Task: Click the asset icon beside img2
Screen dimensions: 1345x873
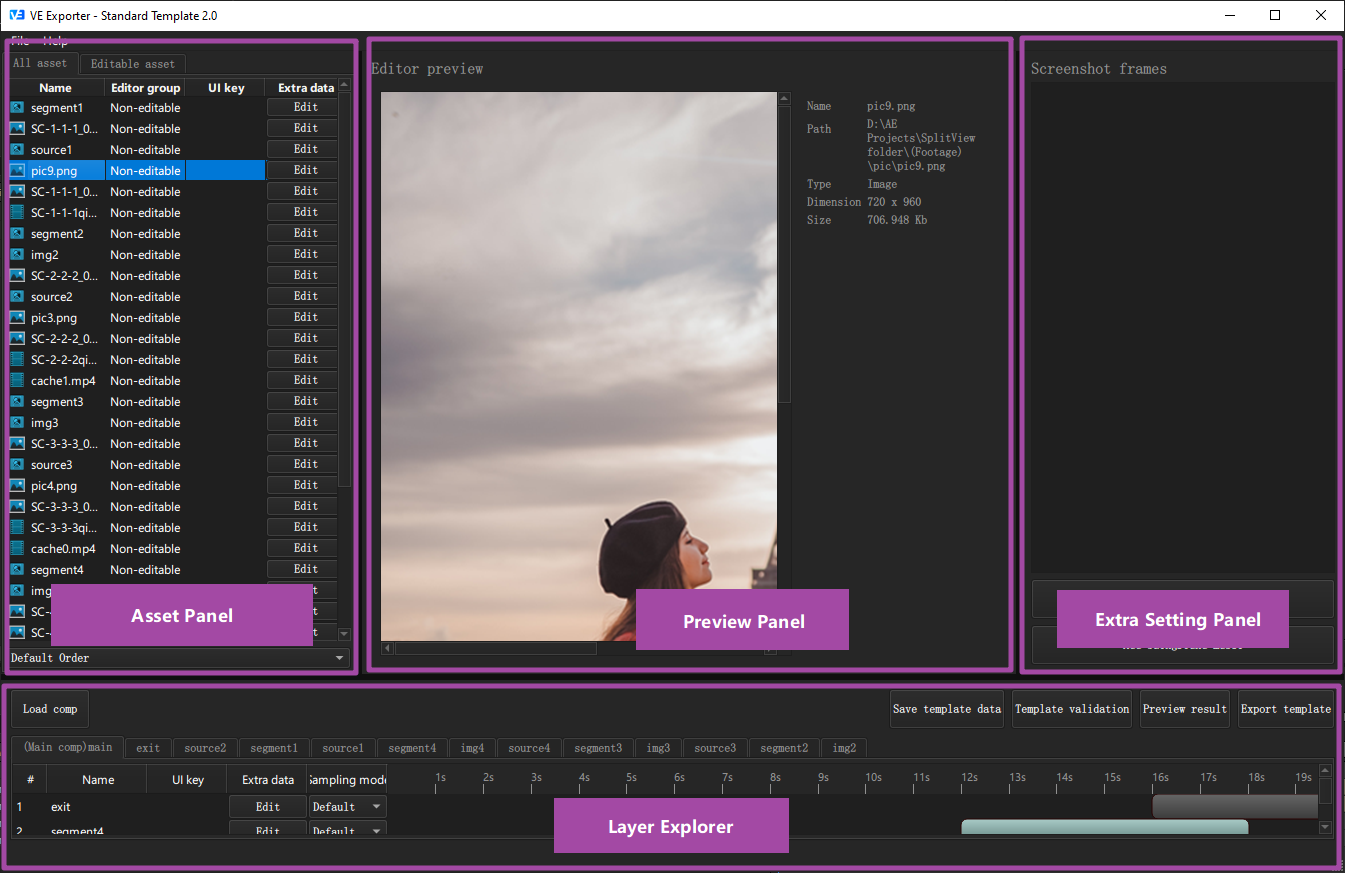Action: tap(16, 254)
